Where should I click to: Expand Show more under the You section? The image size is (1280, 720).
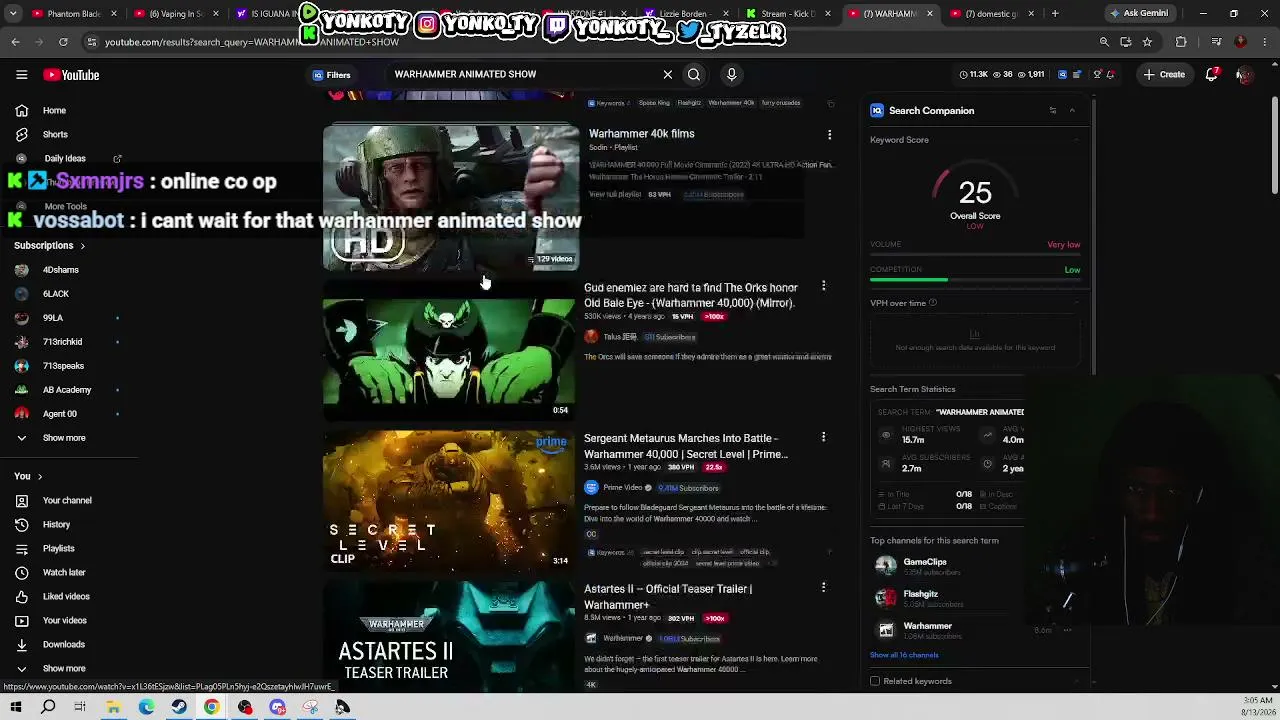64,669
